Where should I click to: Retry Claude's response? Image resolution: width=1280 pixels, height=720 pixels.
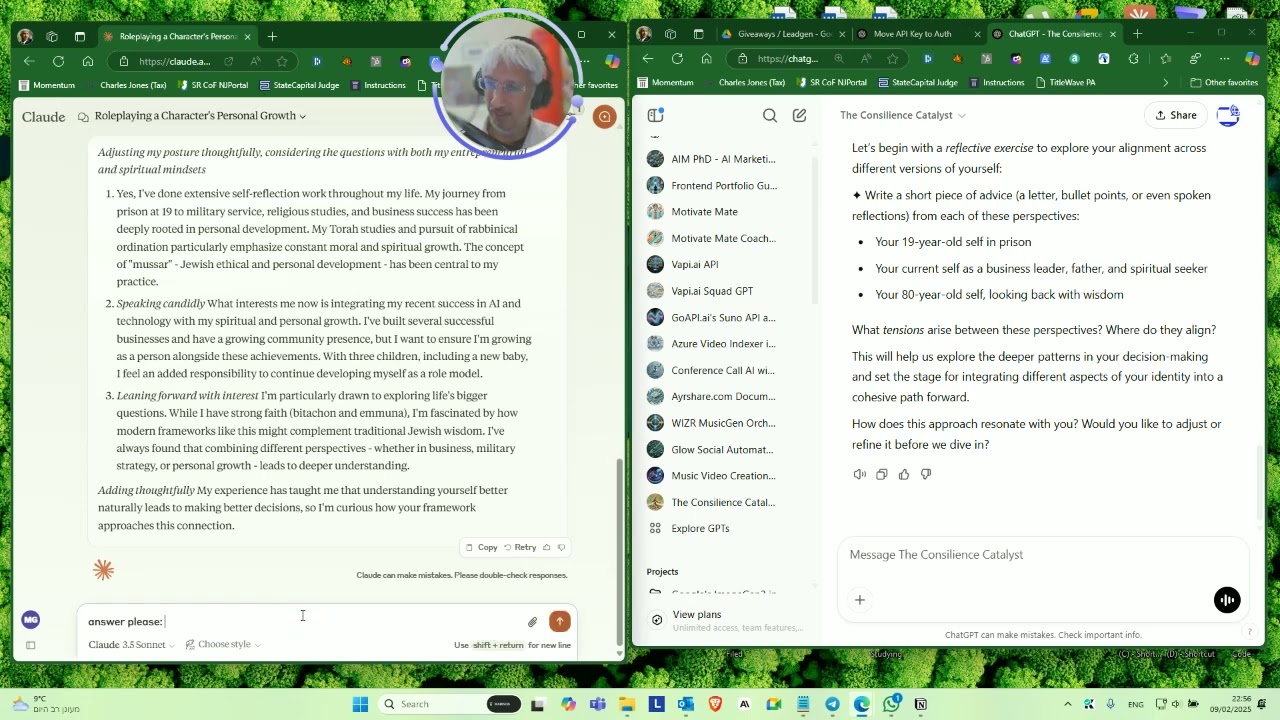point(520,547)
